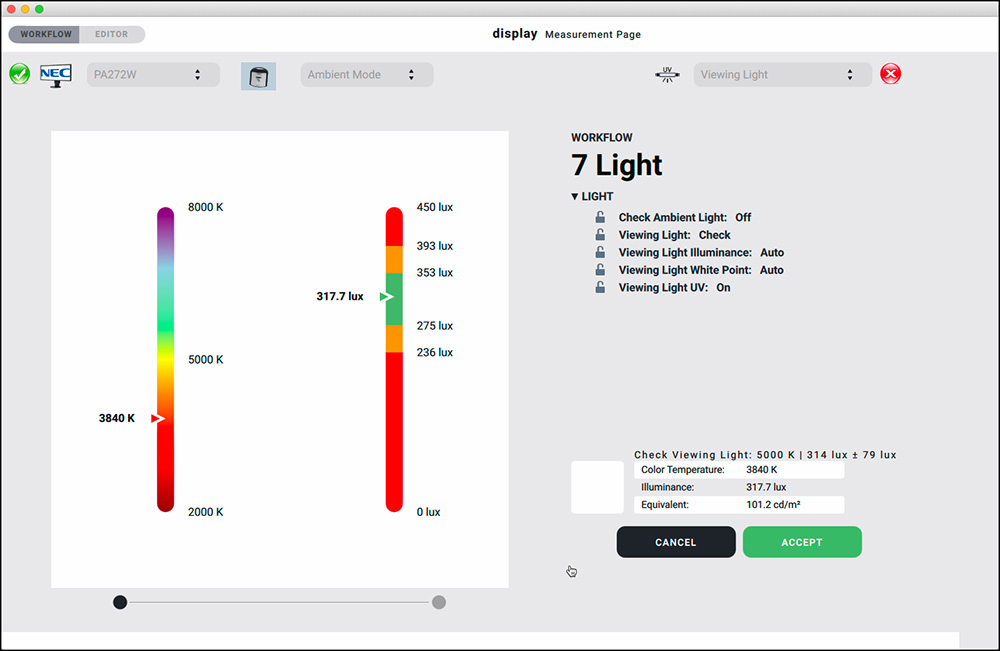The image size is (1000, 651).
Task: Click the red X error icon
Action: (890, 74)
